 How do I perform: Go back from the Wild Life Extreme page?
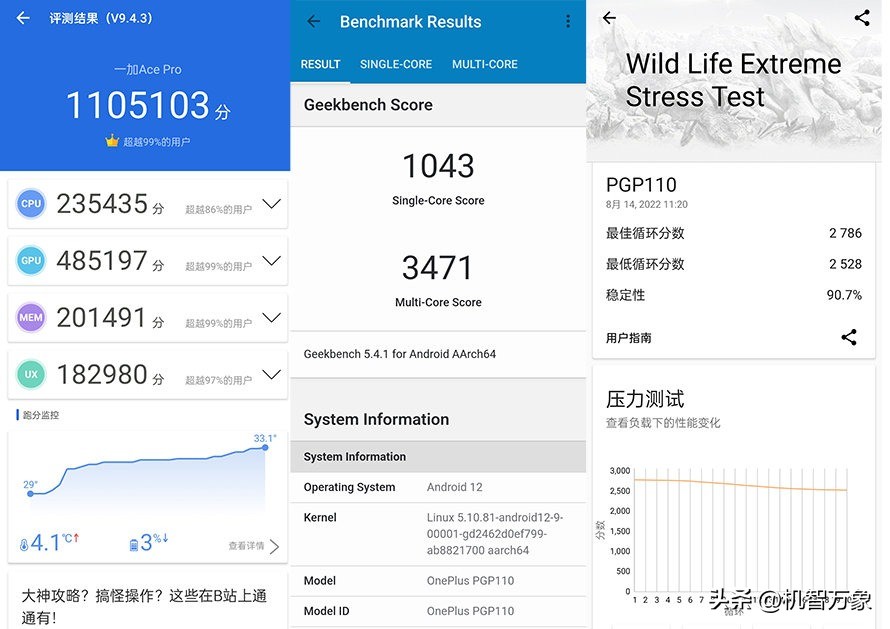click(610, 17)
